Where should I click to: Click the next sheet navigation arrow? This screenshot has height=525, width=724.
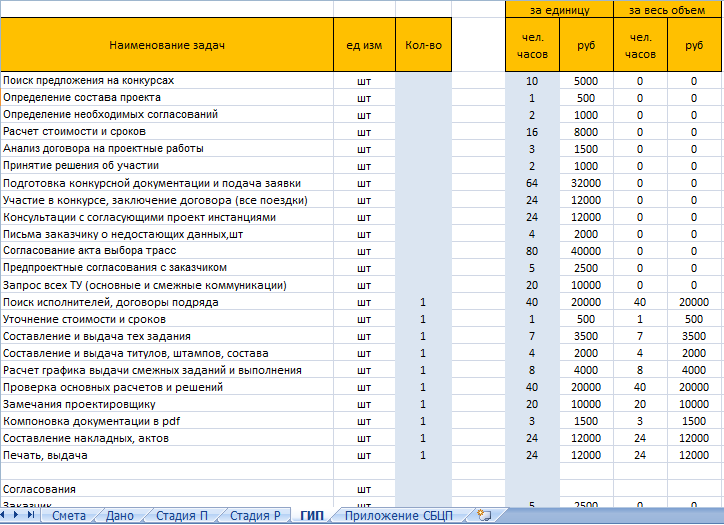[16, 514]
